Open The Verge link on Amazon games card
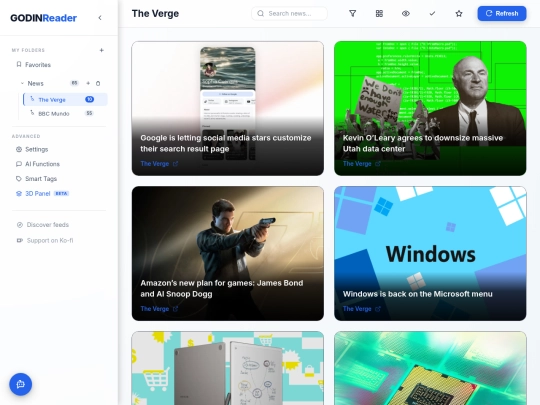This screenshot has width=540, height=405. [x=159, y=309]
